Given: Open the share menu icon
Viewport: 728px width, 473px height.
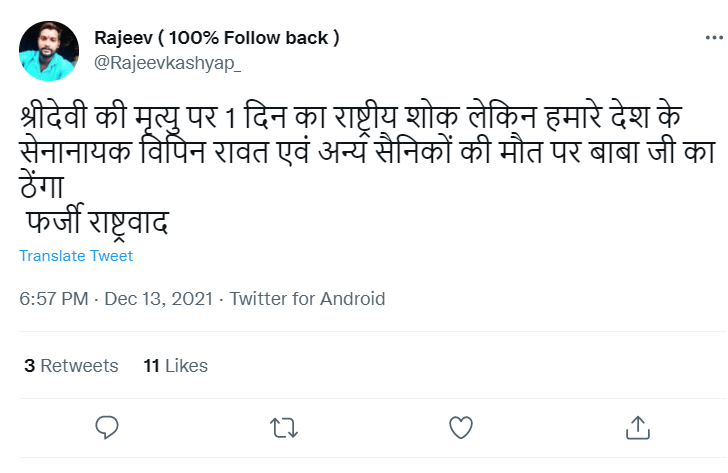Looking at the screenshot, I should pyautogui.click(x=636, y=428).
